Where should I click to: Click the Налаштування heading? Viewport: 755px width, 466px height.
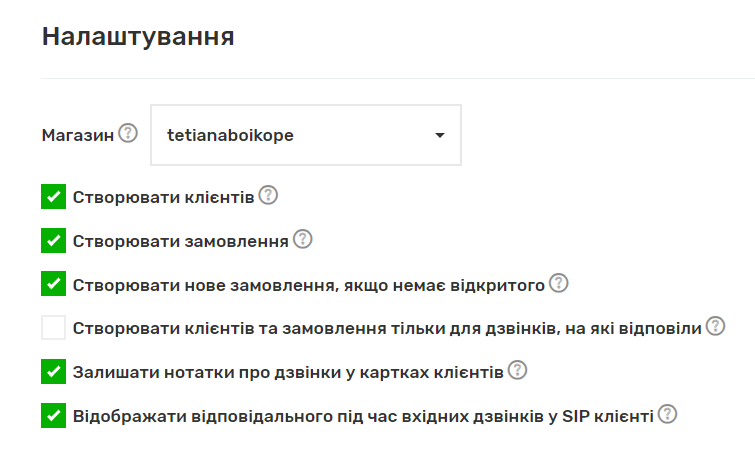click(x=138, y=38)
